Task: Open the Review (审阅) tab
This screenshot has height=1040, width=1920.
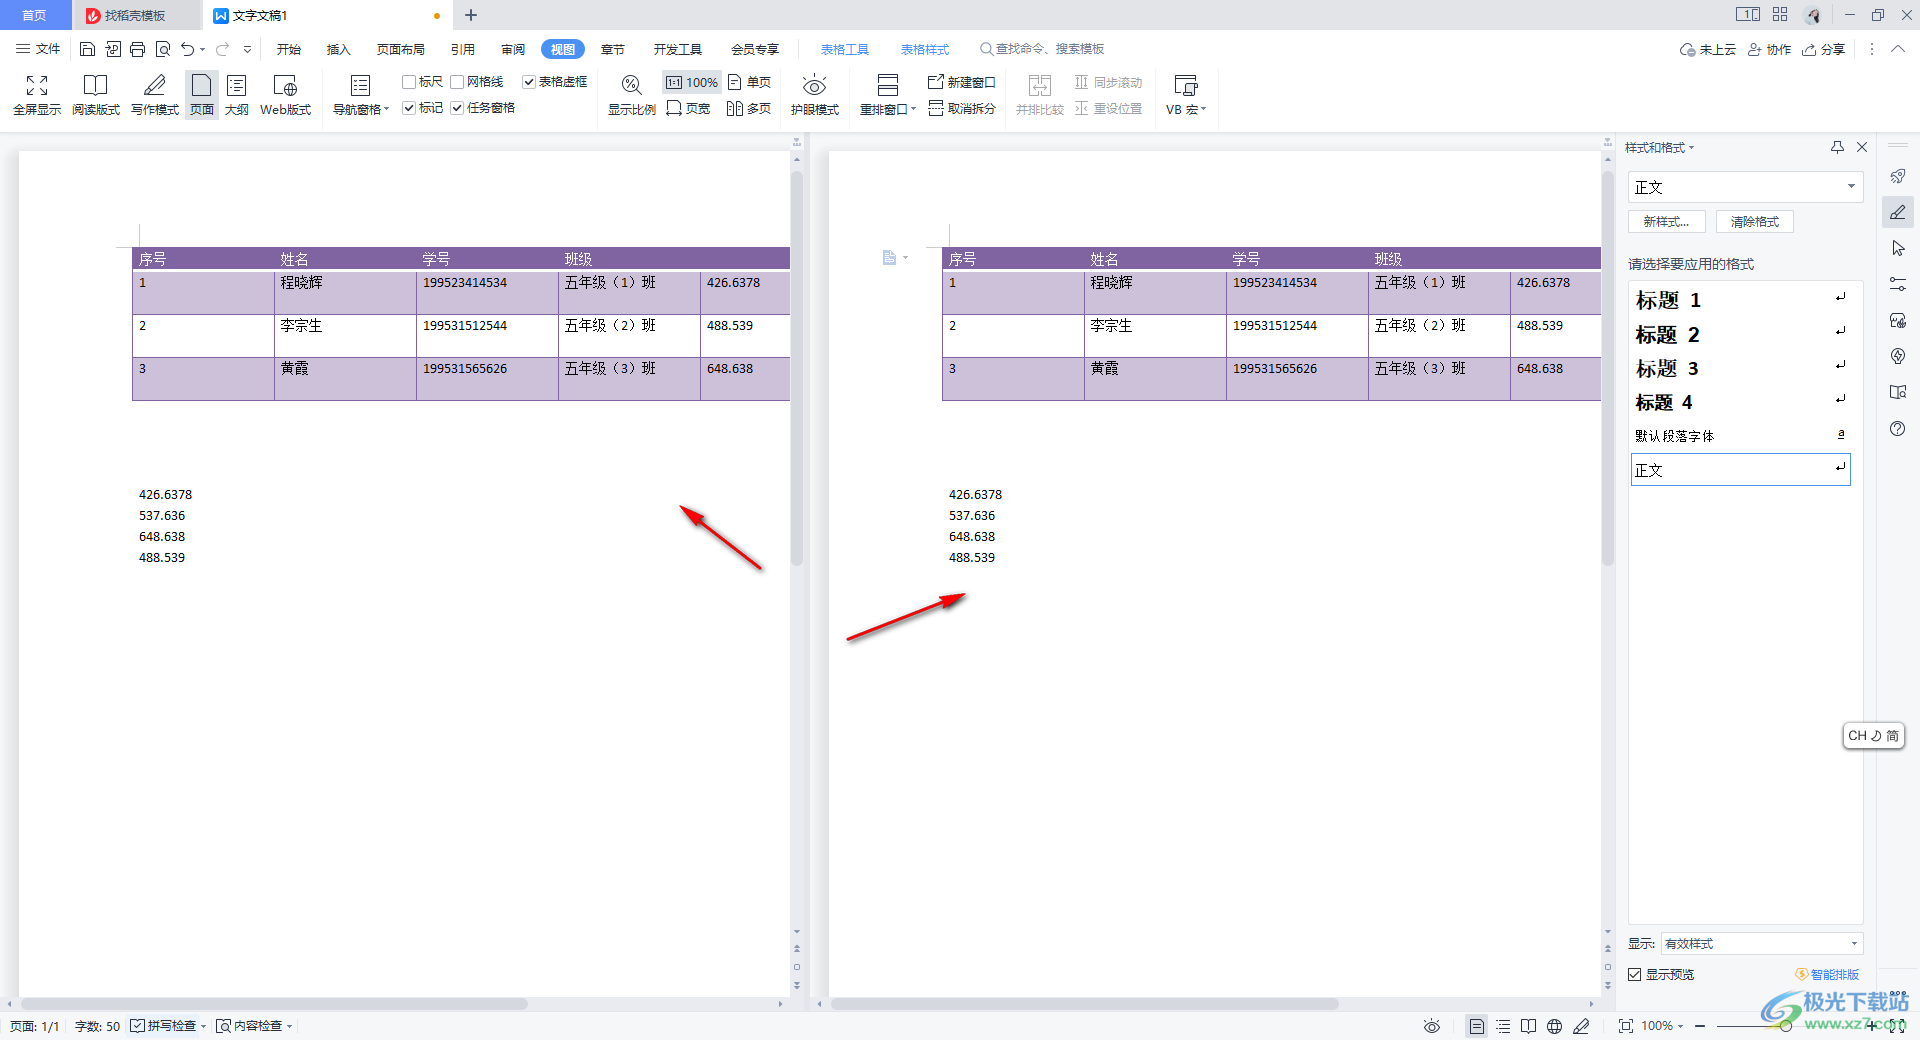Action: click(513, 49)
